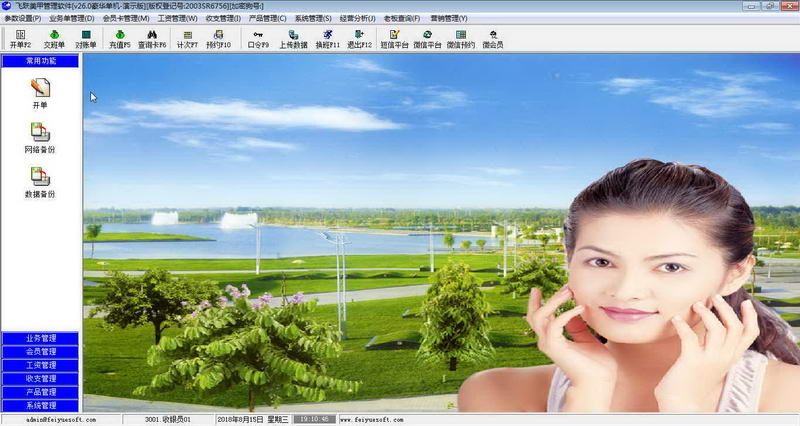Image resolution: width=800 pixels, height=426 pixels.
Task: Open the 短信平台 toolbar icon
Action: tap(394, 39)
